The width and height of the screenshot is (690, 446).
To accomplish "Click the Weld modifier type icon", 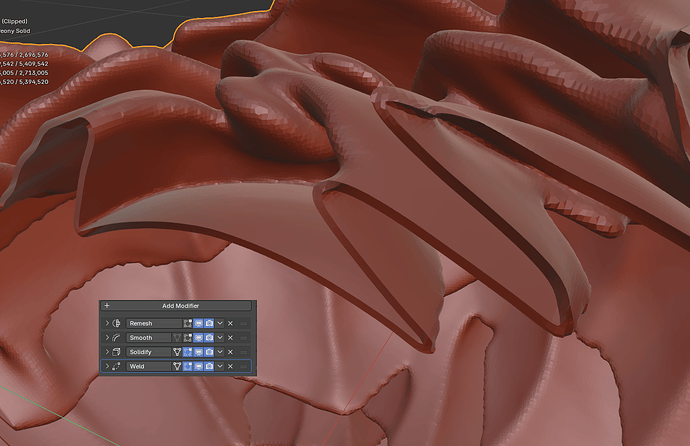I will 116,366.
